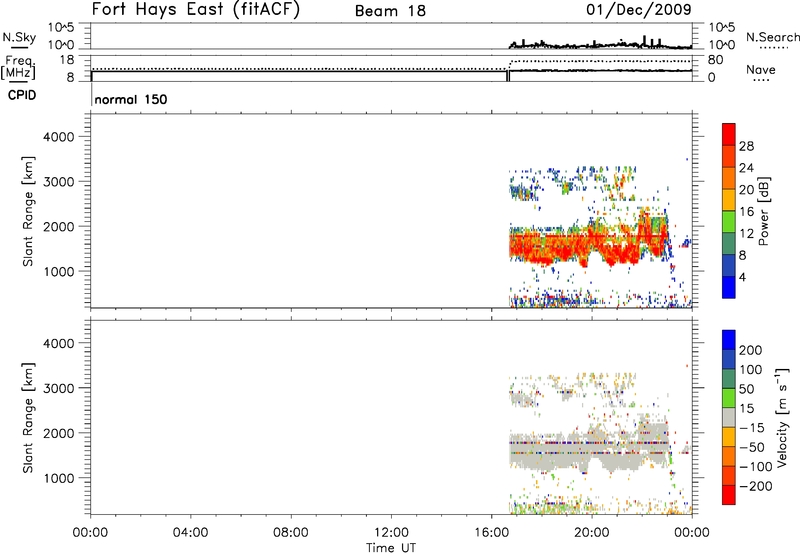This screenshot has height=554, width=800.
Task: Click the '08:00' time axis tick label
Action: tap(290, 533)
